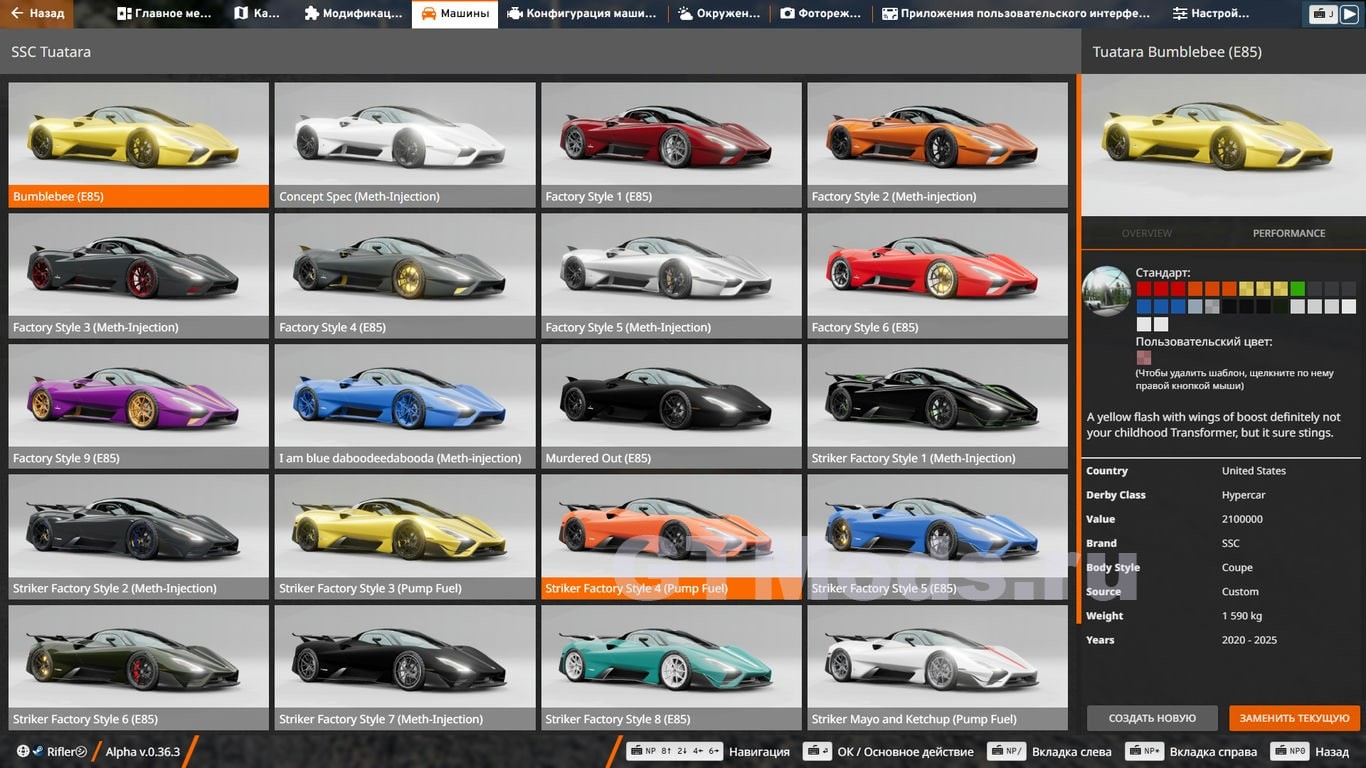The width and height of the screenshot is (1366, 768).
Task: Select Striker Factory Style 1 (Meth-Injection)
Action: (x=937, y=406)
